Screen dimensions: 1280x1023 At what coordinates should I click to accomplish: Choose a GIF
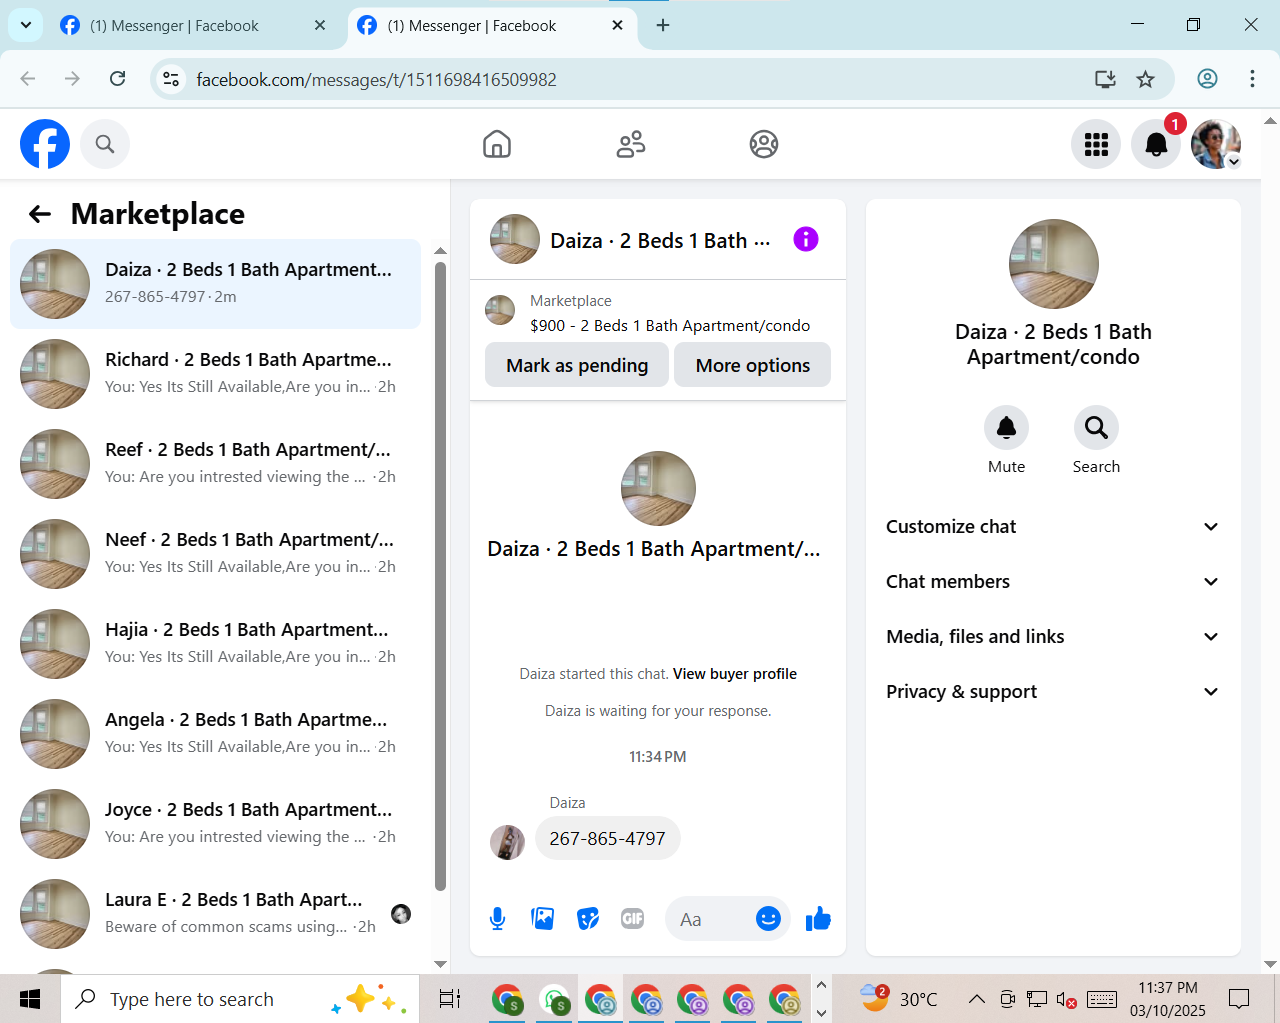(x=632, y=919)
